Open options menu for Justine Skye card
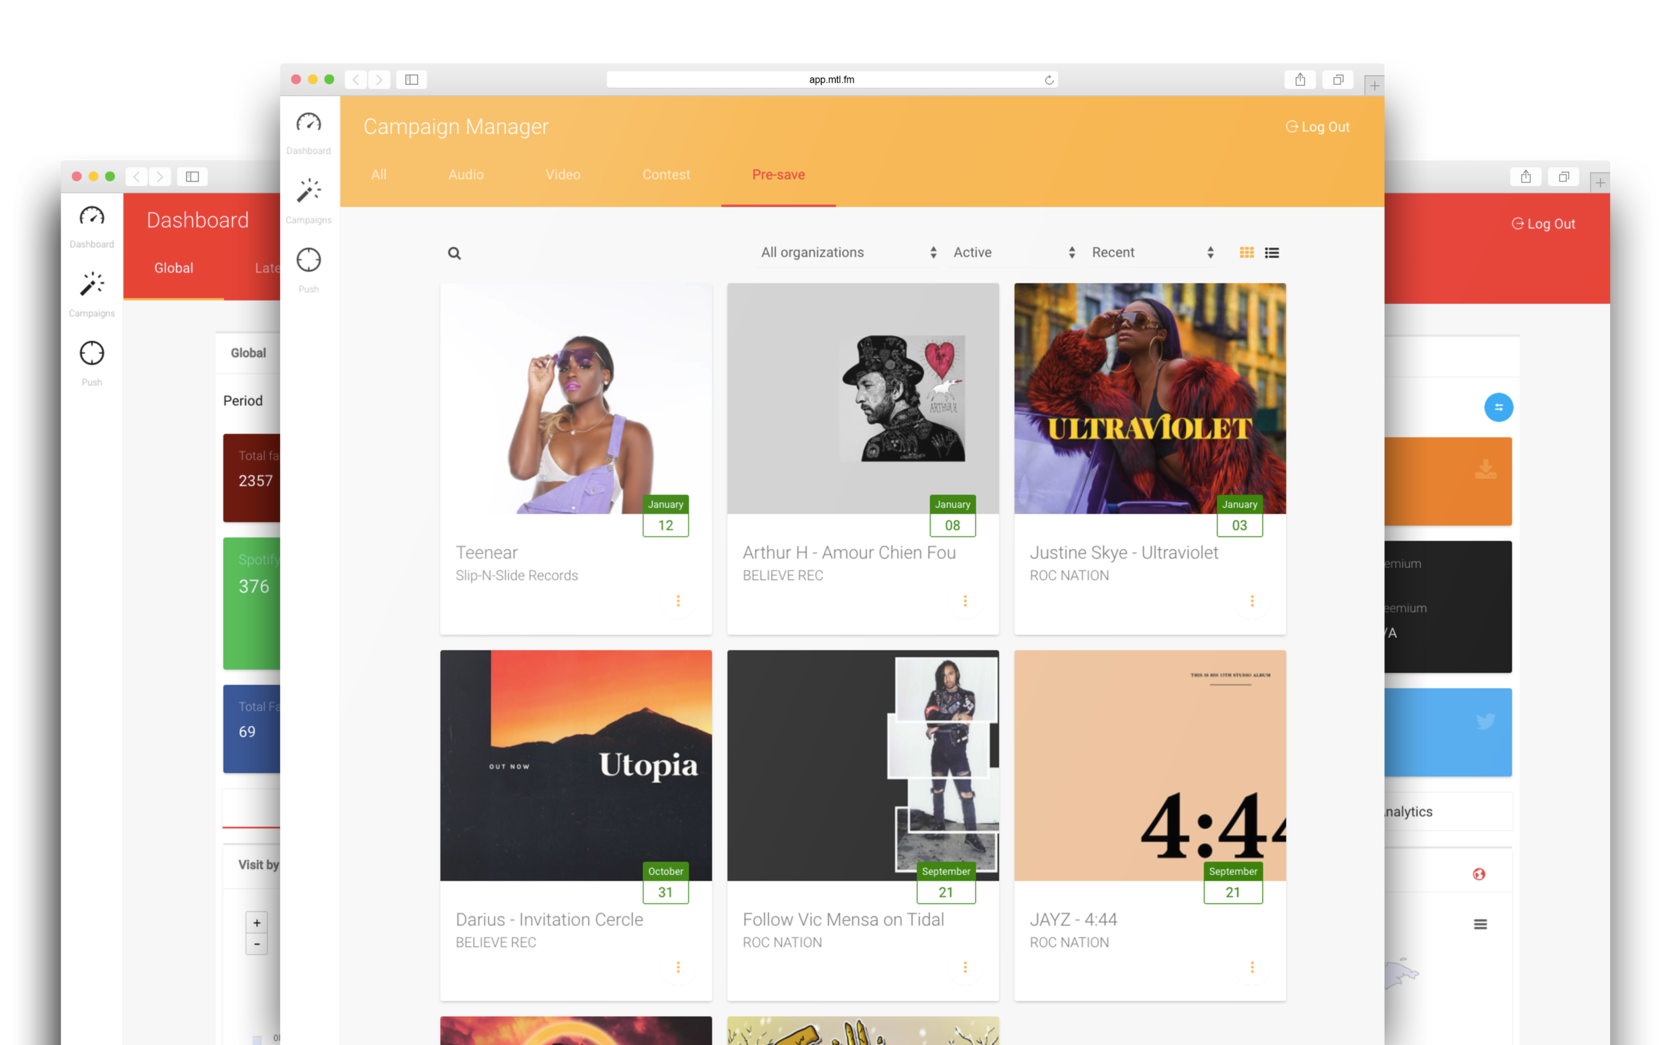Screen dimensions: 1680x1045 [1252, 601]
